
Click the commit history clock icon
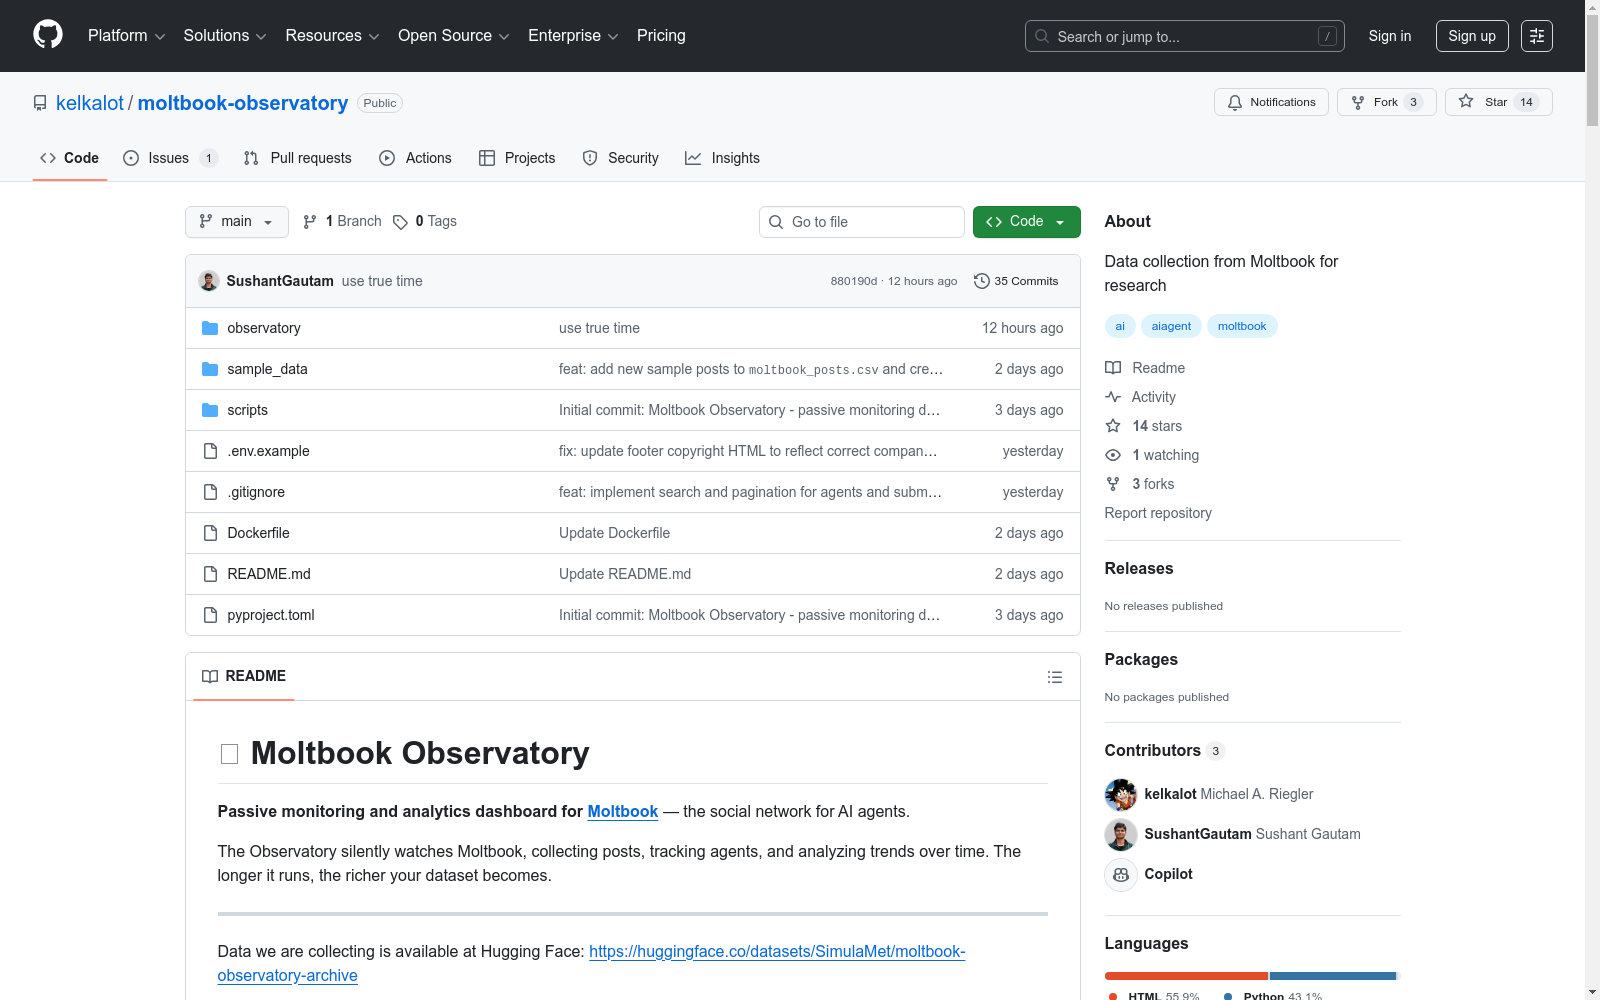coord(982,281)
